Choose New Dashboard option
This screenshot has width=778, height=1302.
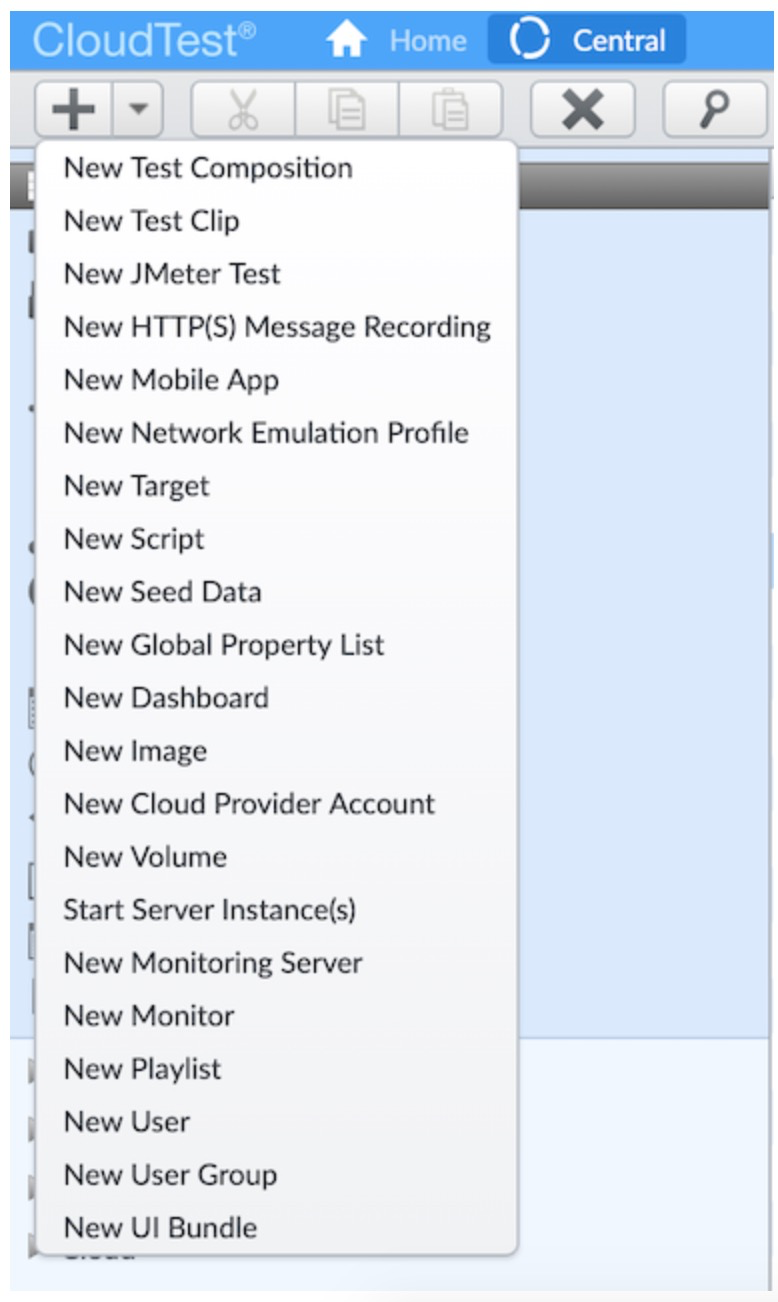pos(166,697)
